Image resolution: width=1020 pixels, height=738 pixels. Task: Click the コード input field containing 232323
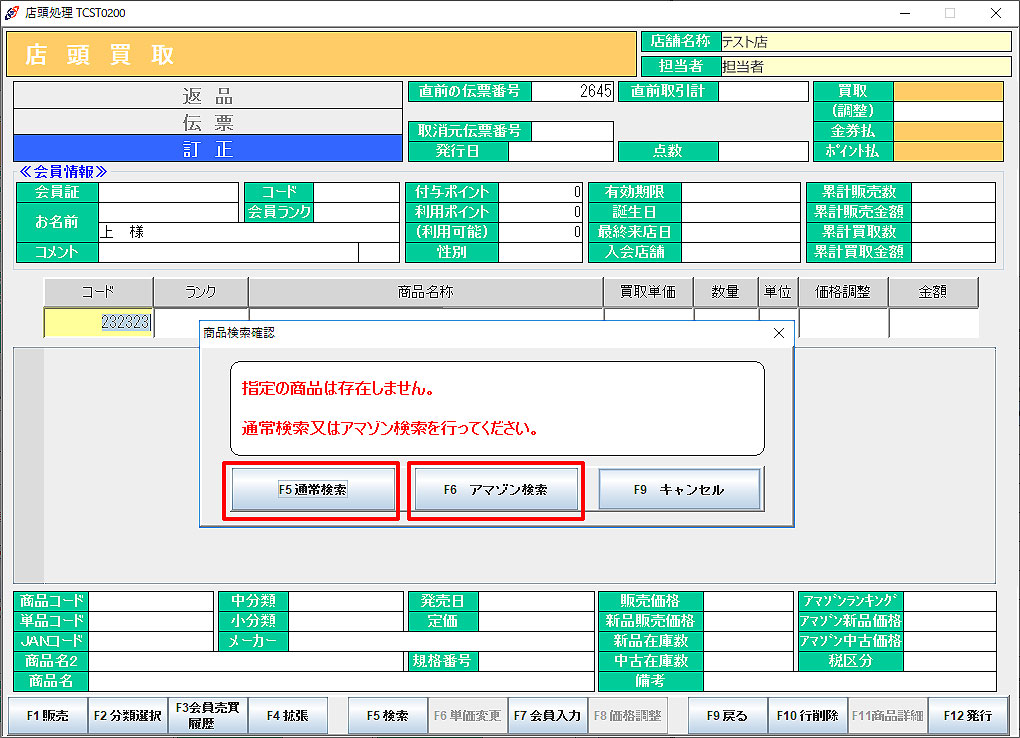[x=98, y=323]
